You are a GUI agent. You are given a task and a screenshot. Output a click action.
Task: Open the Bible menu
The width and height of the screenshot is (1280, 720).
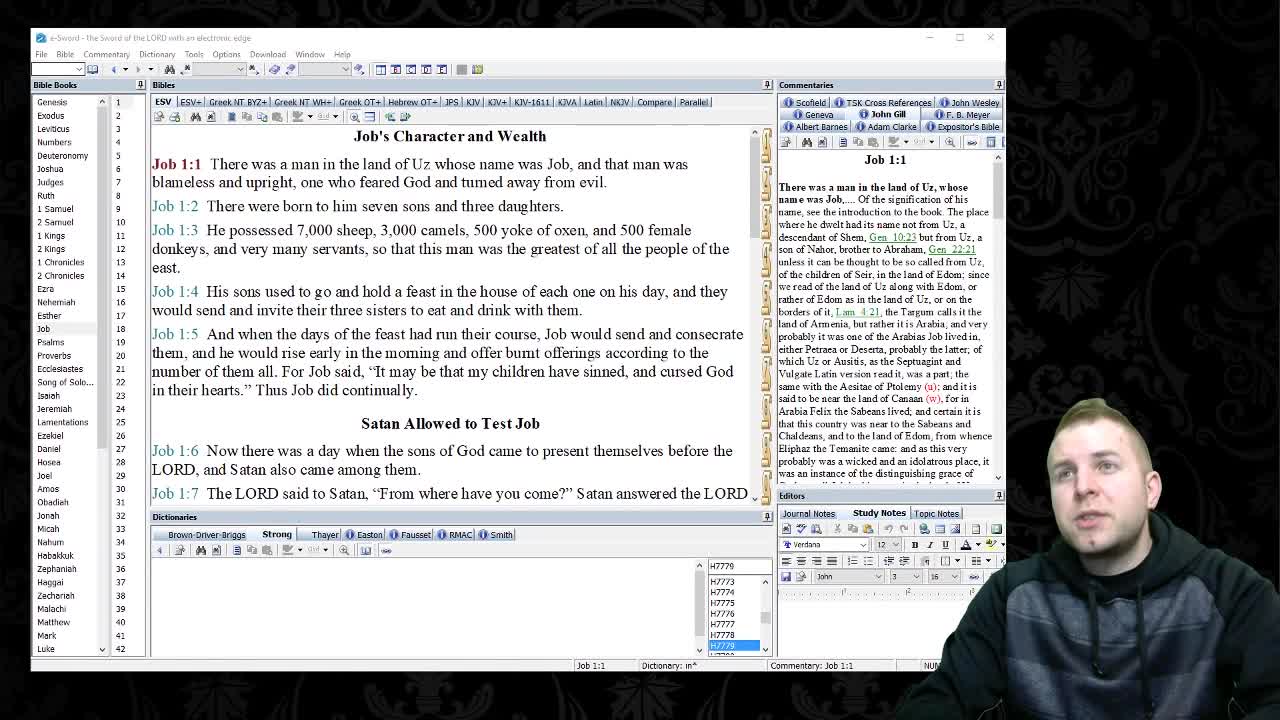tap(65, 54)
